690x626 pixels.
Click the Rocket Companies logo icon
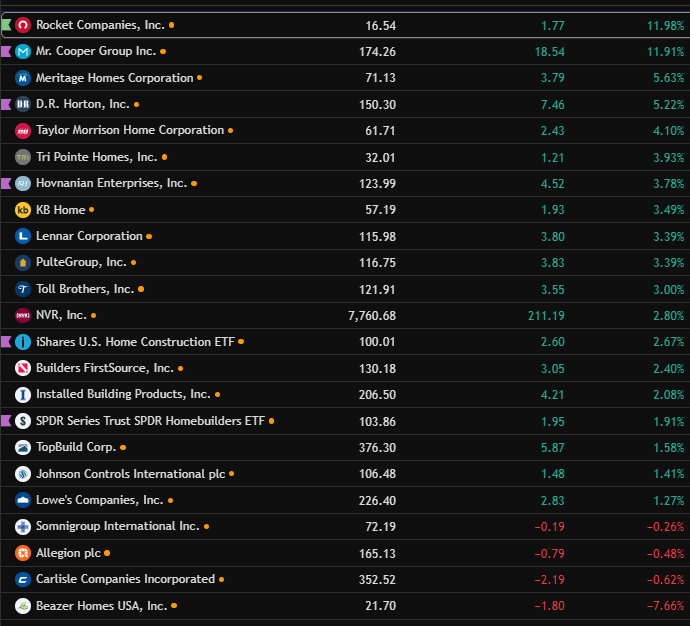23,25
